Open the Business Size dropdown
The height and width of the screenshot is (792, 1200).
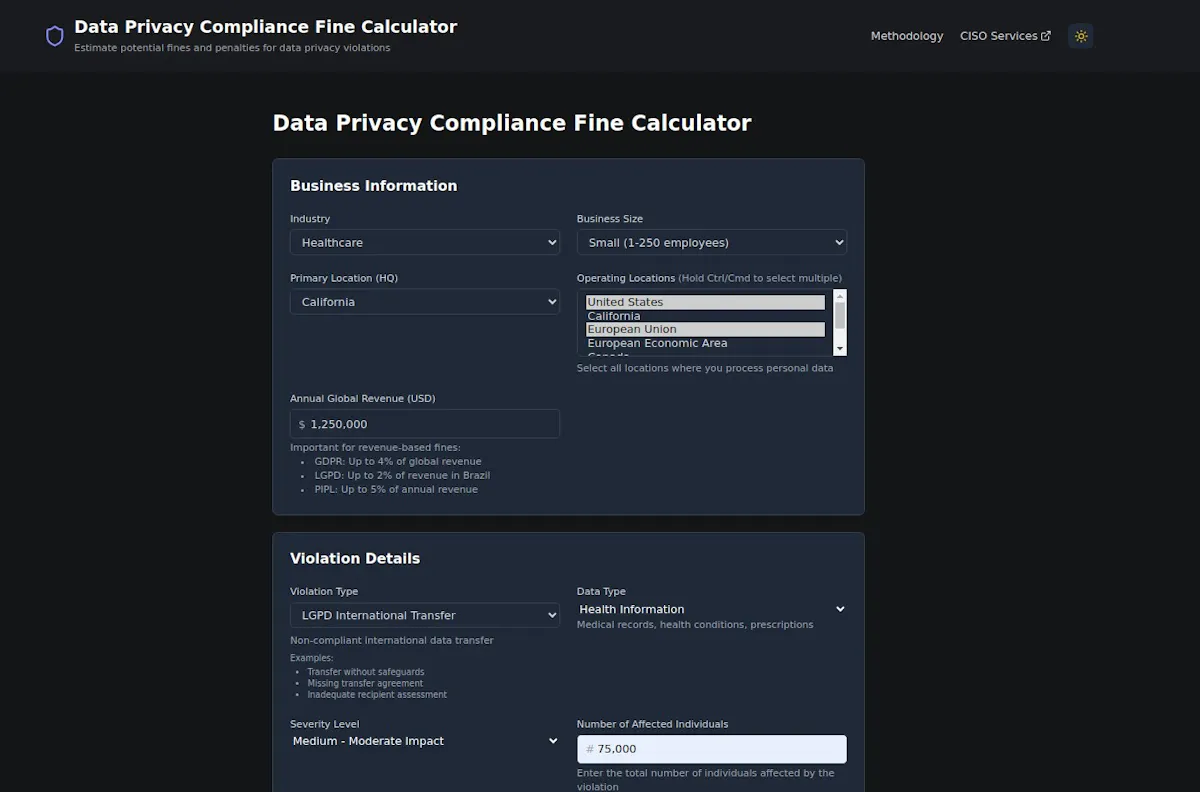coord(712,242)
